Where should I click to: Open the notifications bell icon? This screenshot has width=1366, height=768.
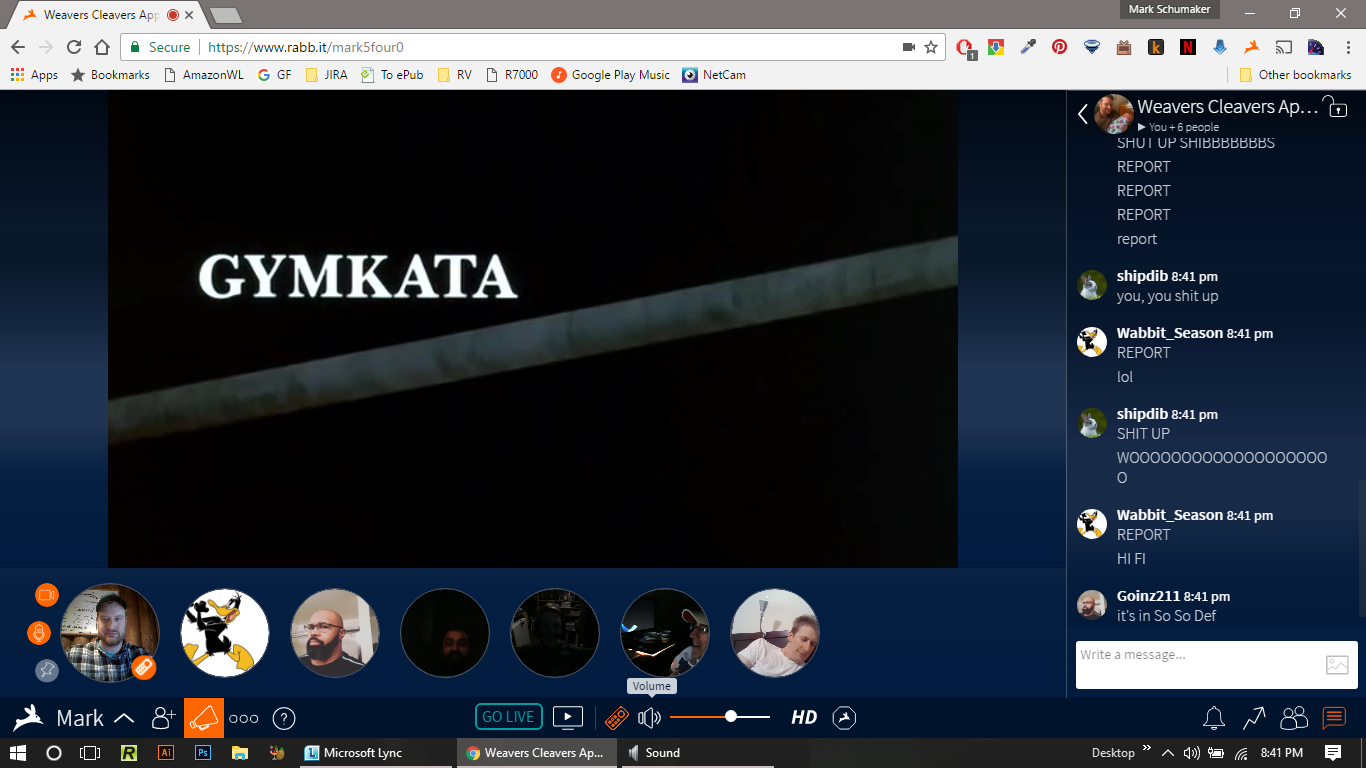point(1214,718)
